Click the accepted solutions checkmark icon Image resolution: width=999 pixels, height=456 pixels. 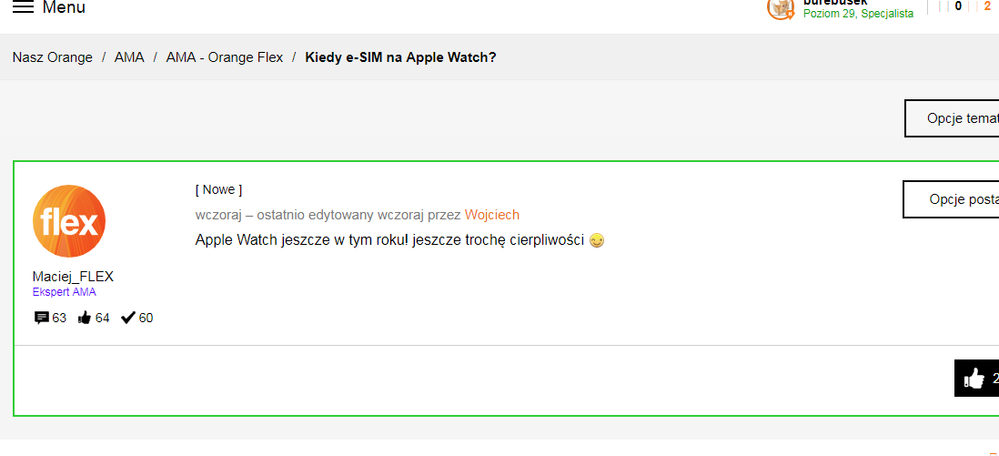coord(128,318)
